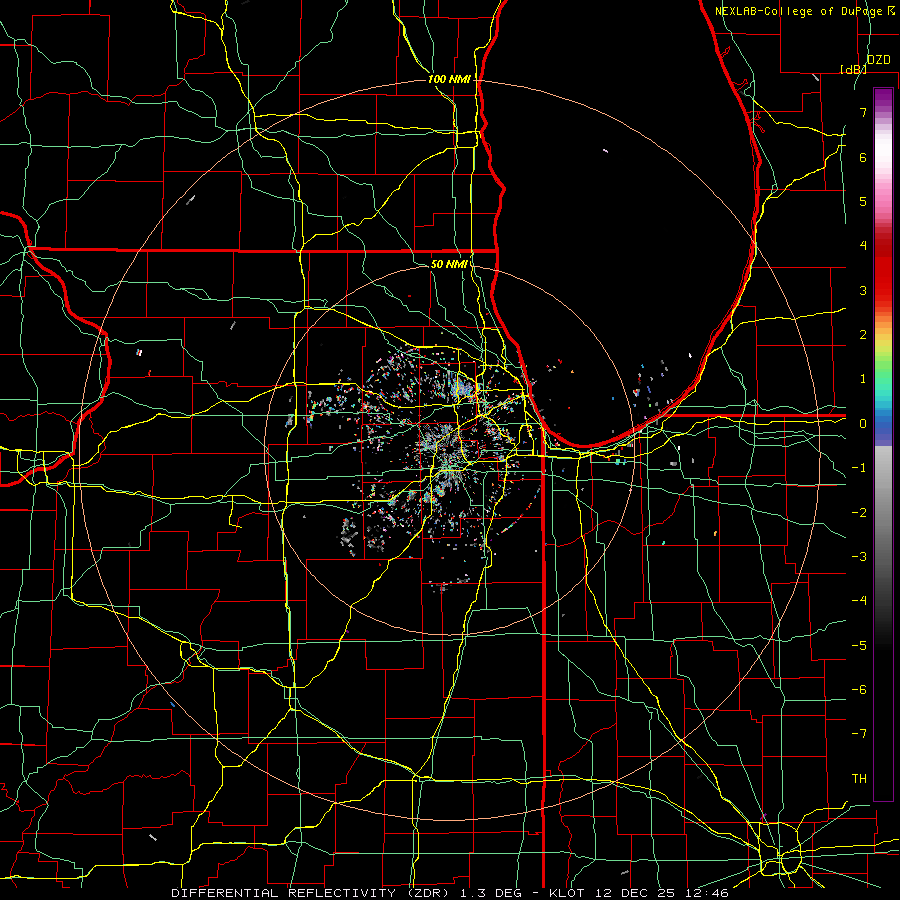The image size is (900, 900).
Task: Click the "100 NMI" range ring label
Action: point(449,79)
